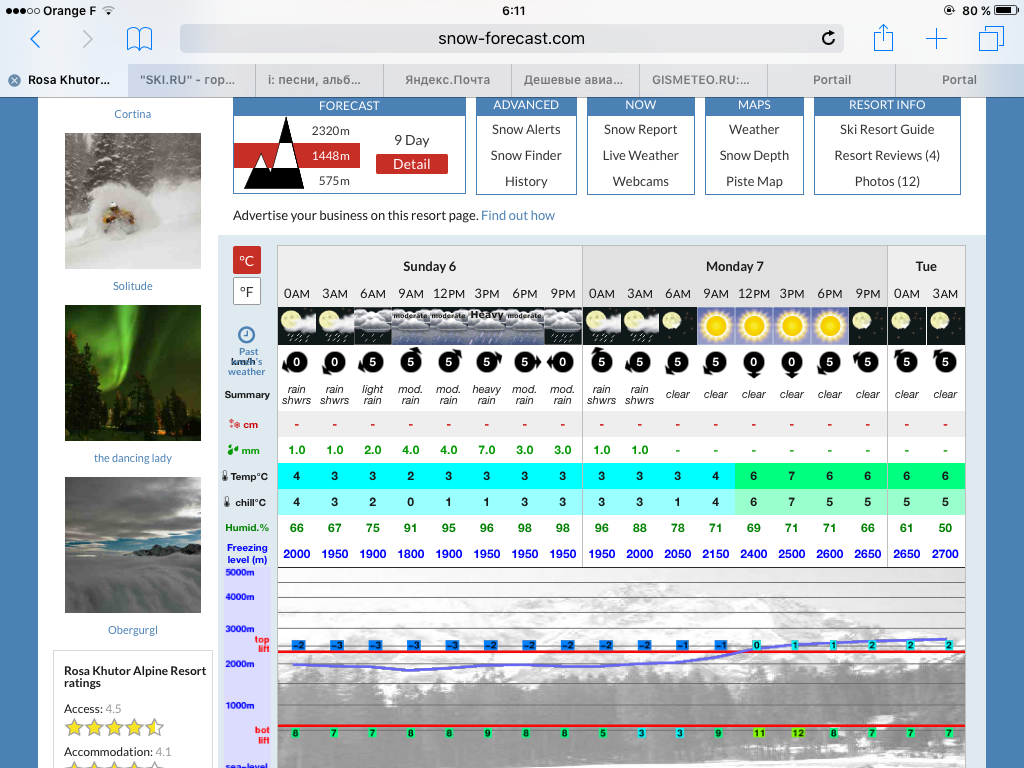This screenshot has height=768, width=1024.
Task: Select the Monday 7 day header
Action: coord(735,266)
